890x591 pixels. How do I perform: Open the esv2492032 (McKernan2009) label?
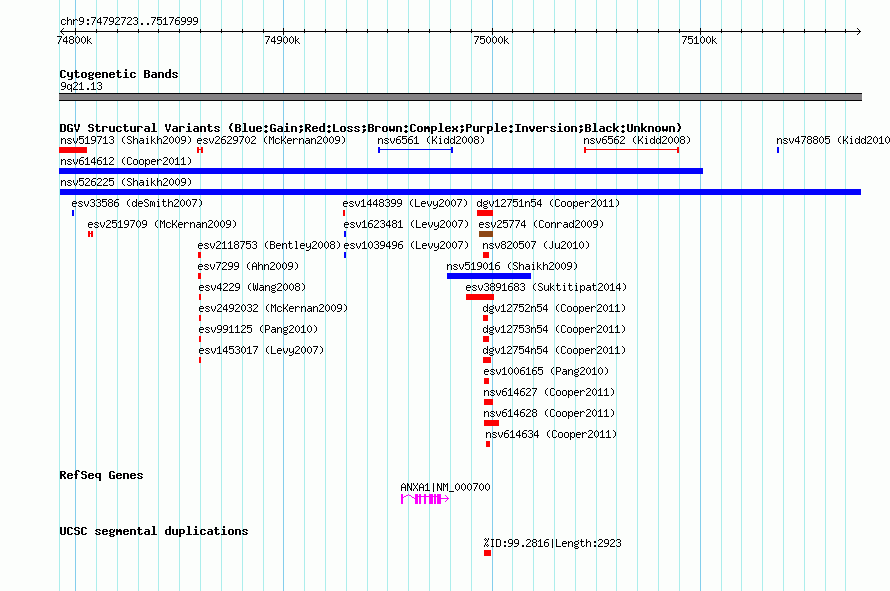273,308
